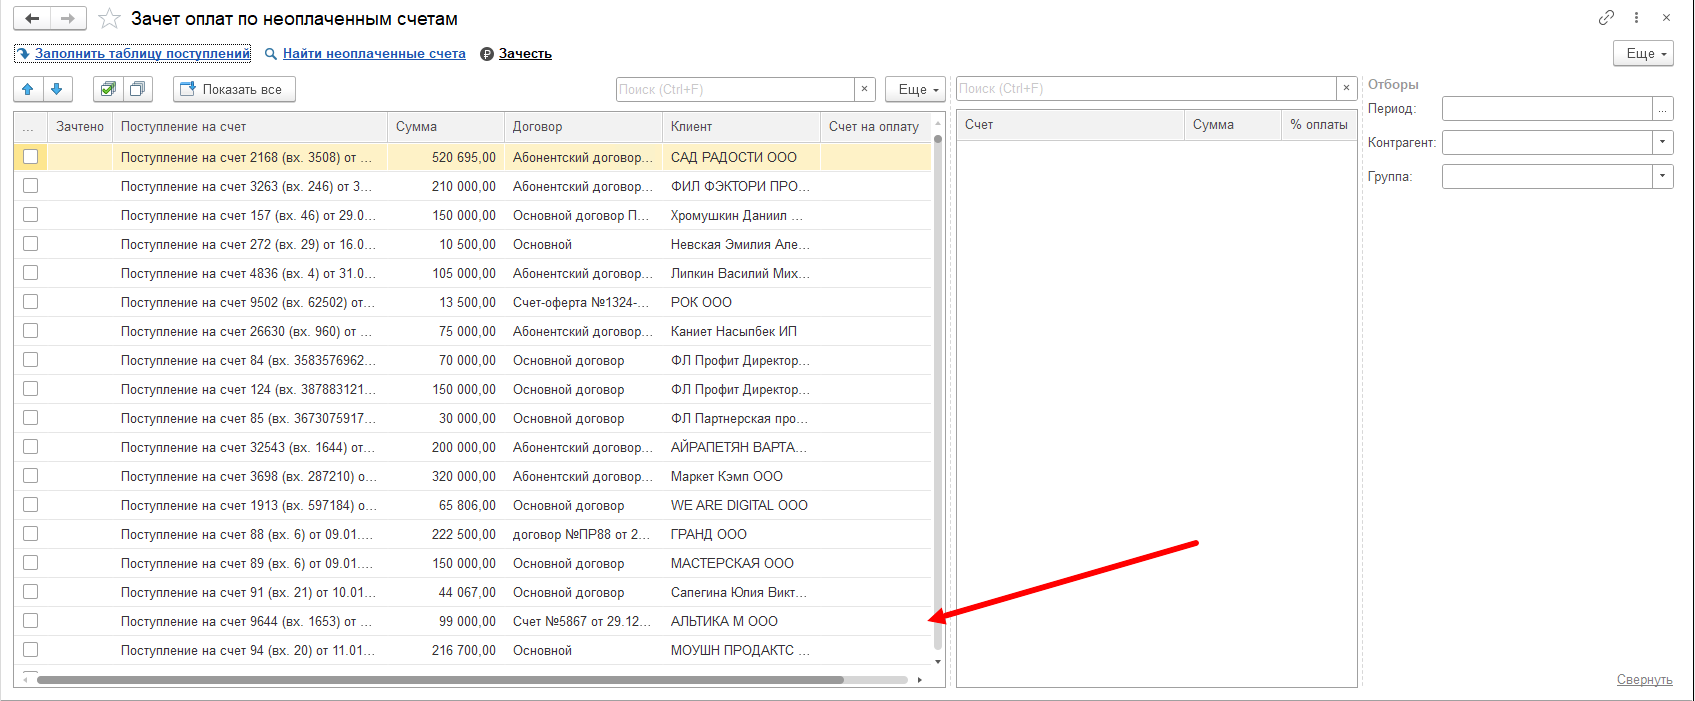Open the Группа filter dropdown
Screen dimensions: 1695x701
point(1662,176)
